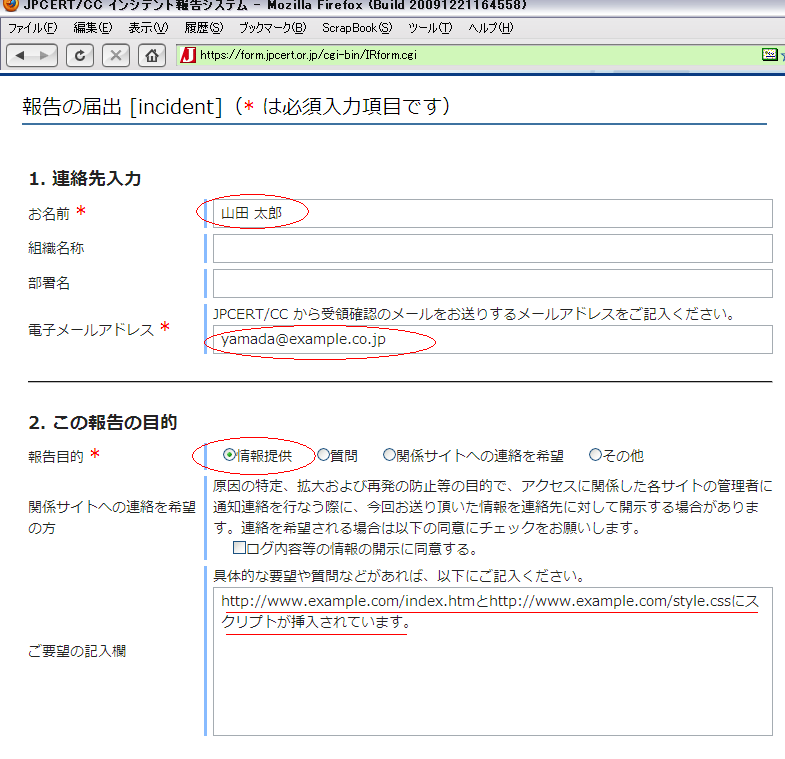
Task: Click the icon at right of address bar
Action: pyautogui.click(x=769, y=55)
